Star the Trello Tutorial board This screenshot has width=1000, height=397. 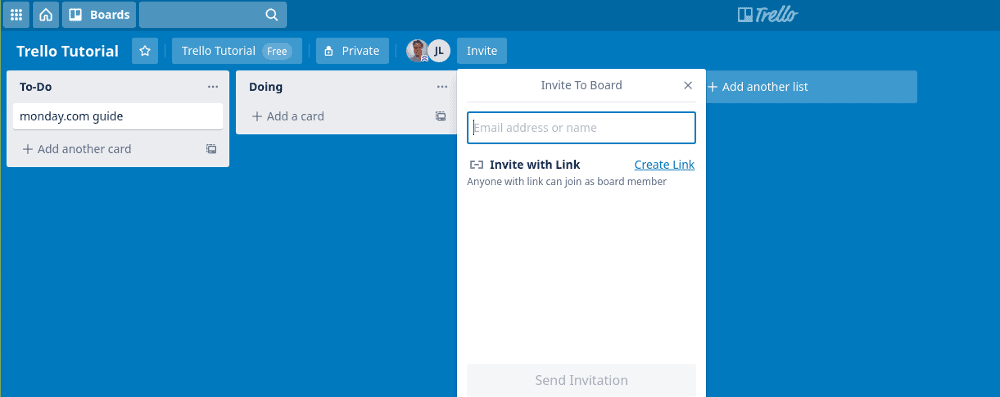pos(145,51)
